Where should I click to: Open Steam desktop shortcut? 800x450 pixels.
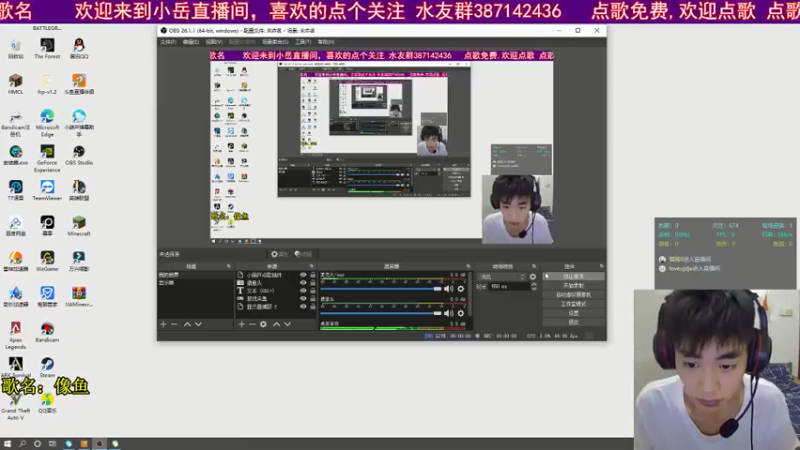click(47, 367)
